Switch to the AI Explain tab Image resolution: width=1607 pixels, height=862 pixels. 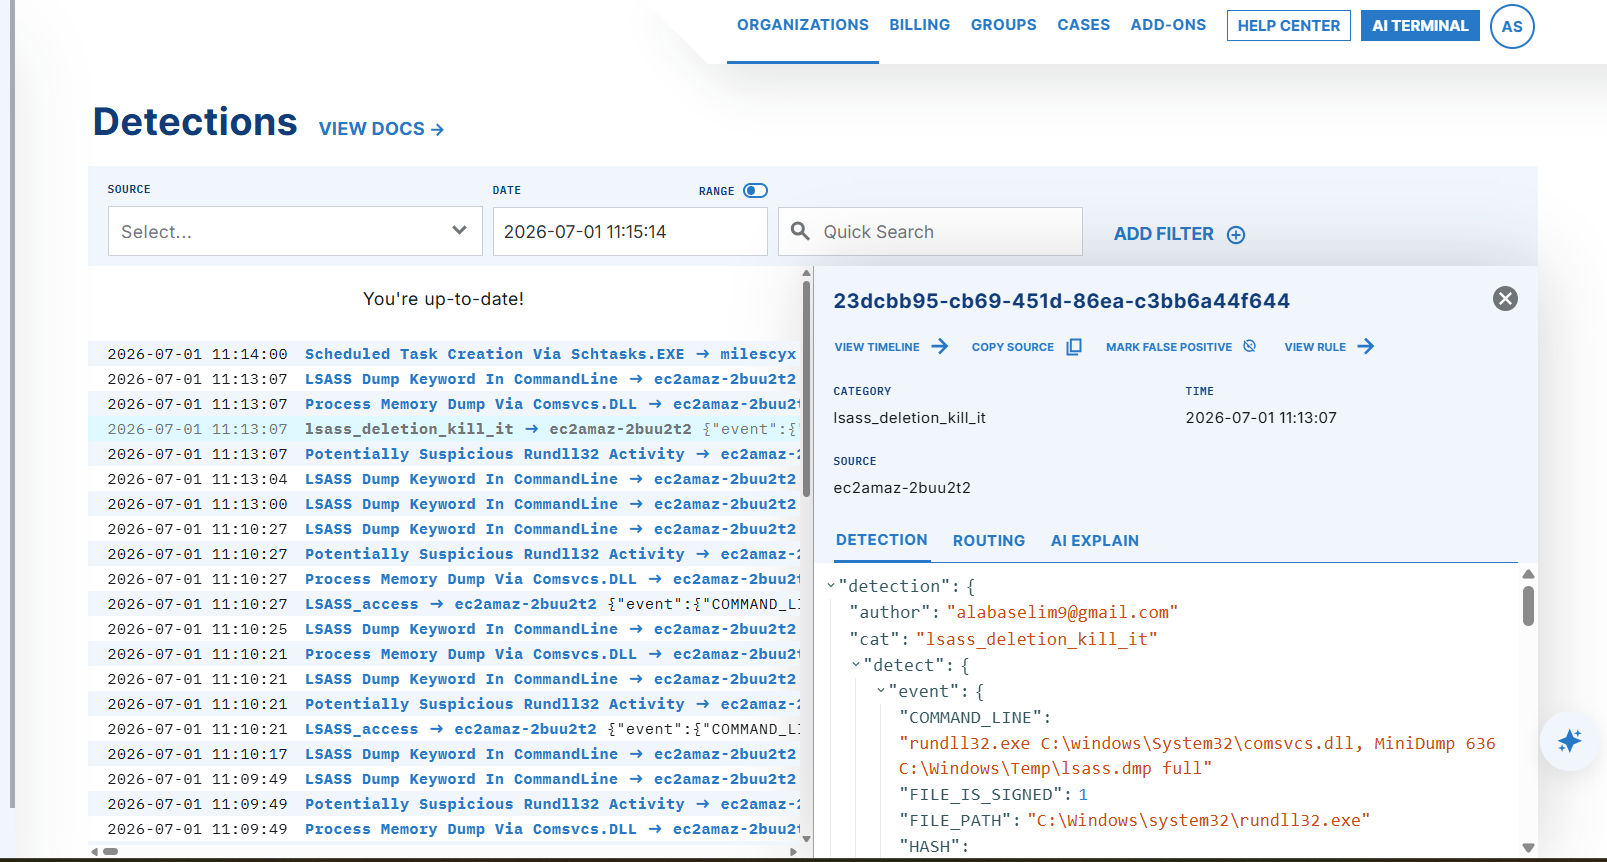point(1095,541)
